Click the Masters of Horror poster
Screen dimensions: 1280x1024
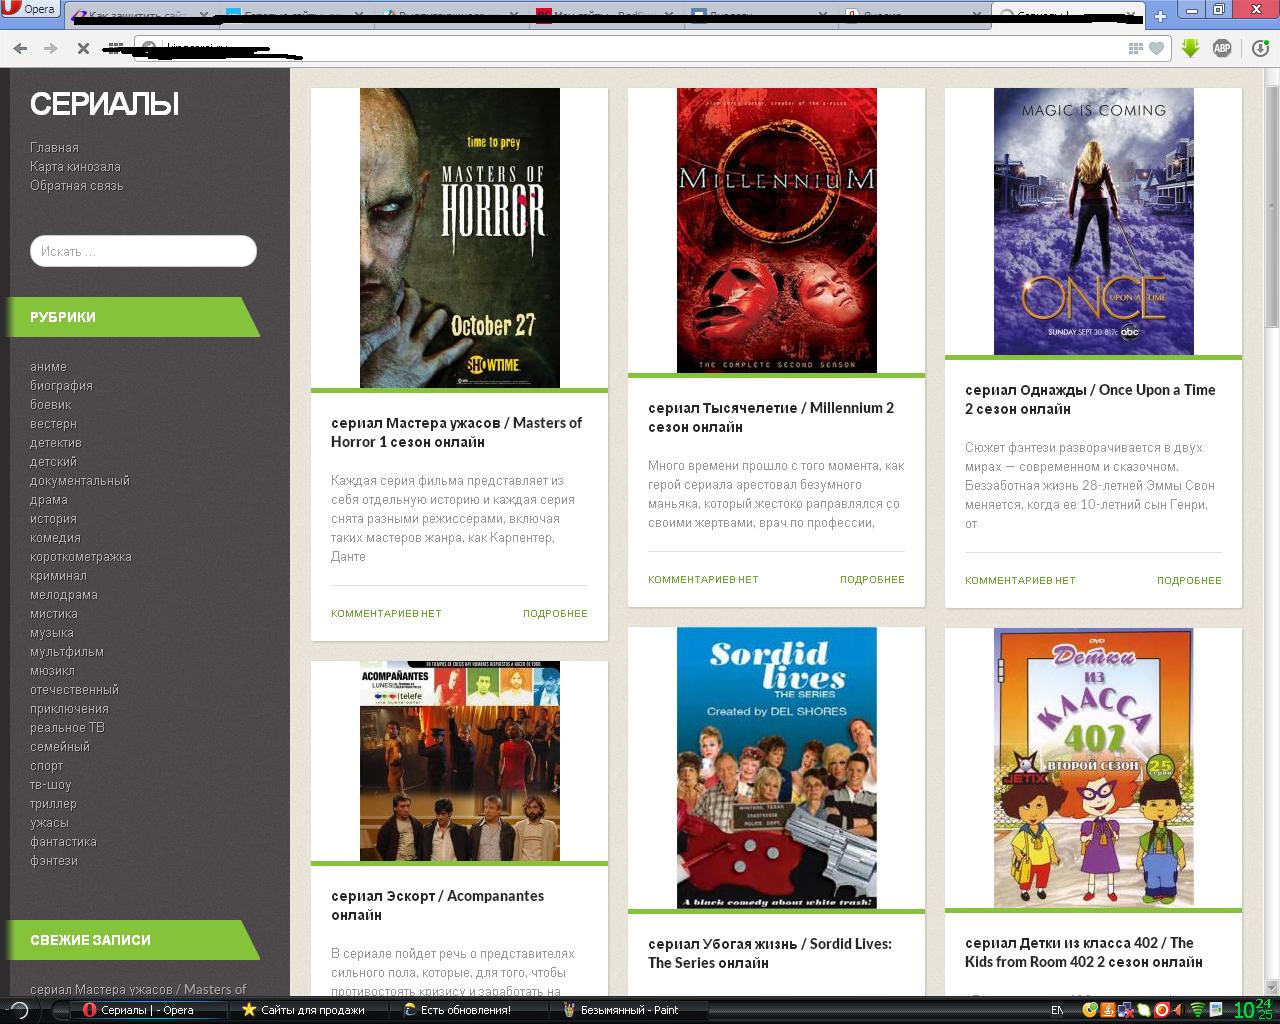[460, 238]
